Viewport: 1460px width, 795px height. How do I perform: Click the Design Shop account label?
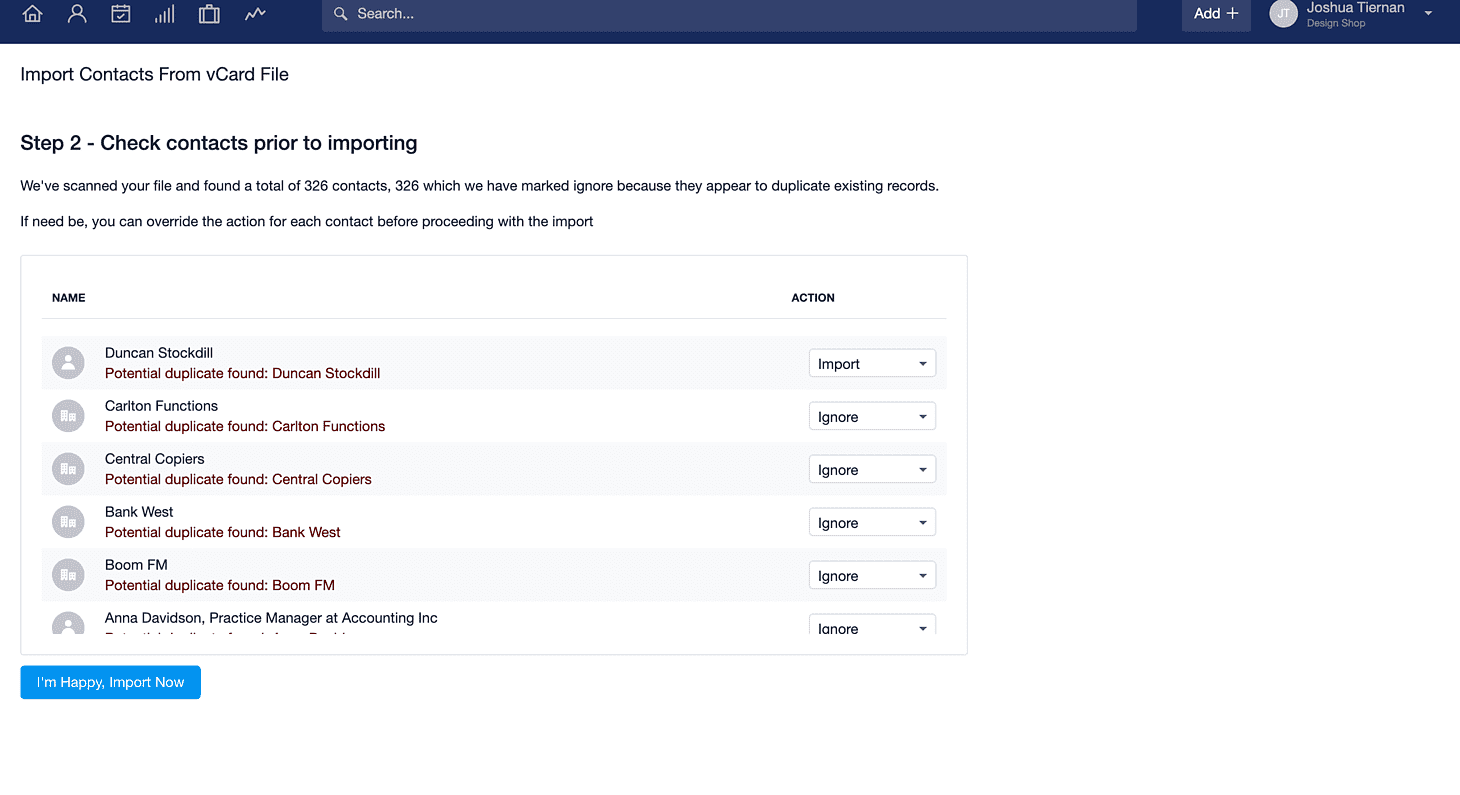point(1336,23)
